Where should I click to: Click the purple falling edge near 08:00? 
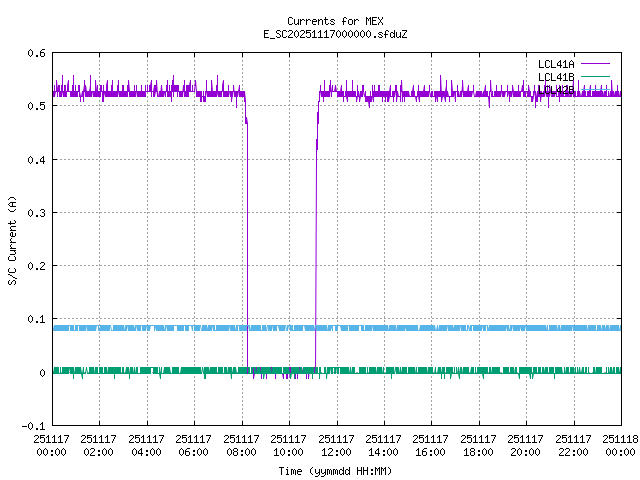point(247,250)
